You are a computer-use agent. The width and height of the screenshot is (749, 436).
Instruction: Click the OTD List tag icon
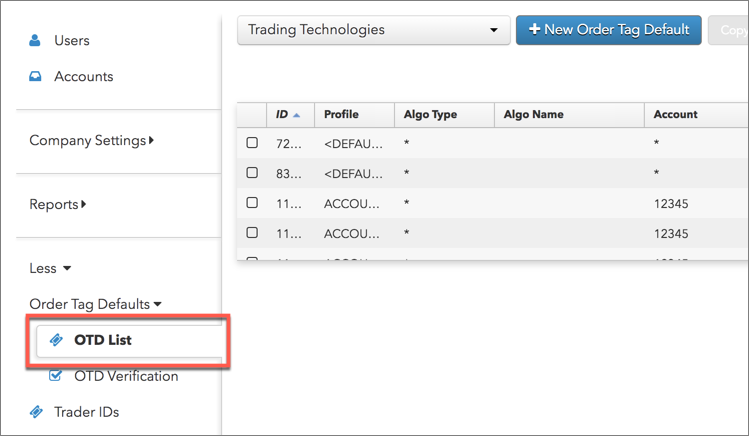pos(57,340)
